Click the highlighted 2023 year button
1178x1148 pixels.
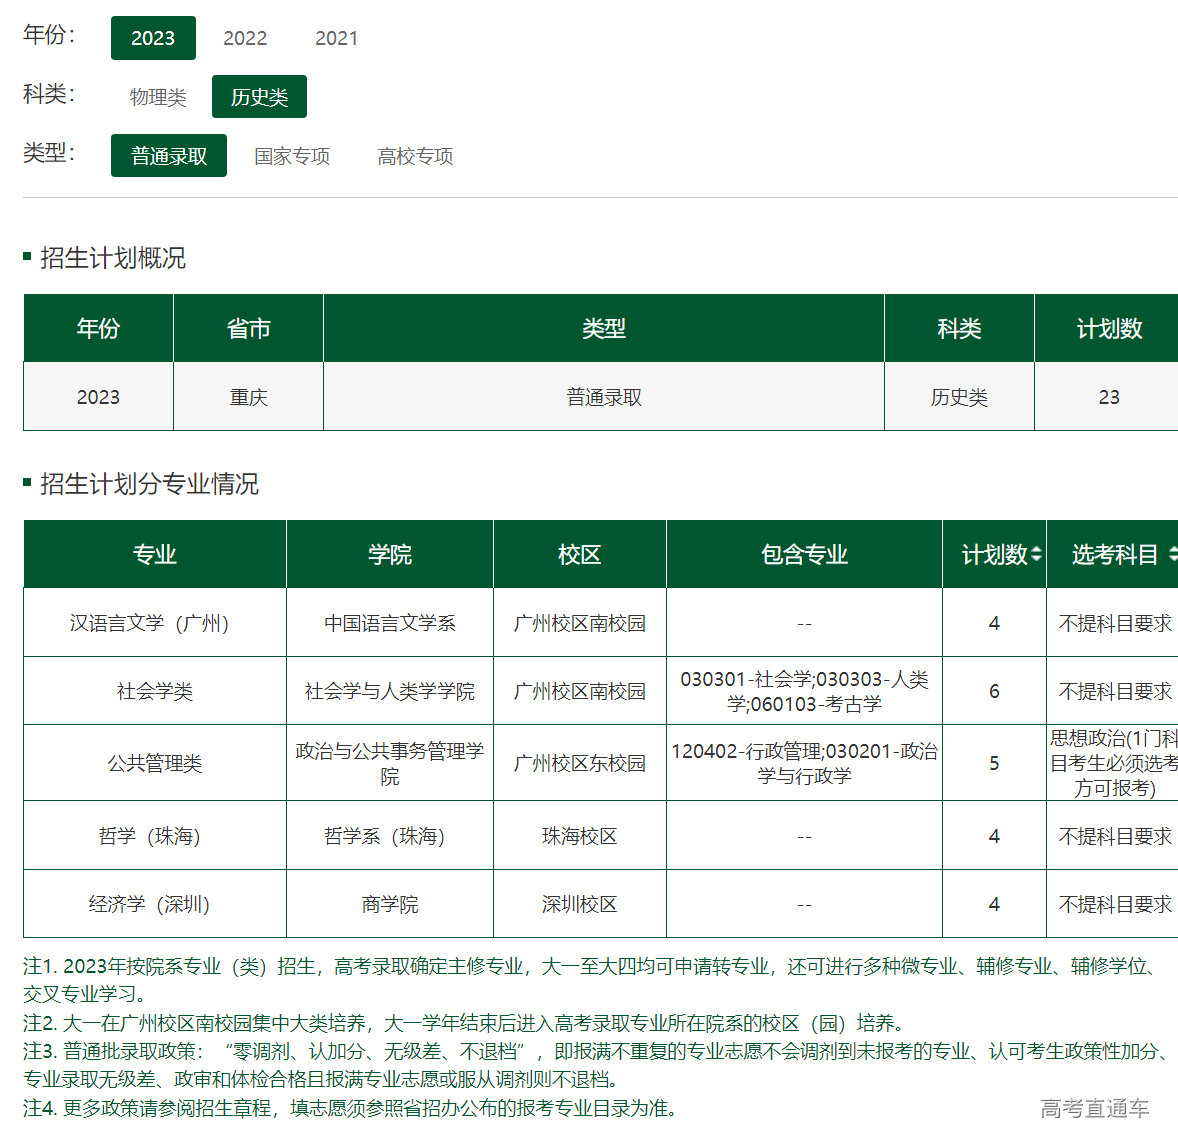pyautogui.click(x=153, y=37)
